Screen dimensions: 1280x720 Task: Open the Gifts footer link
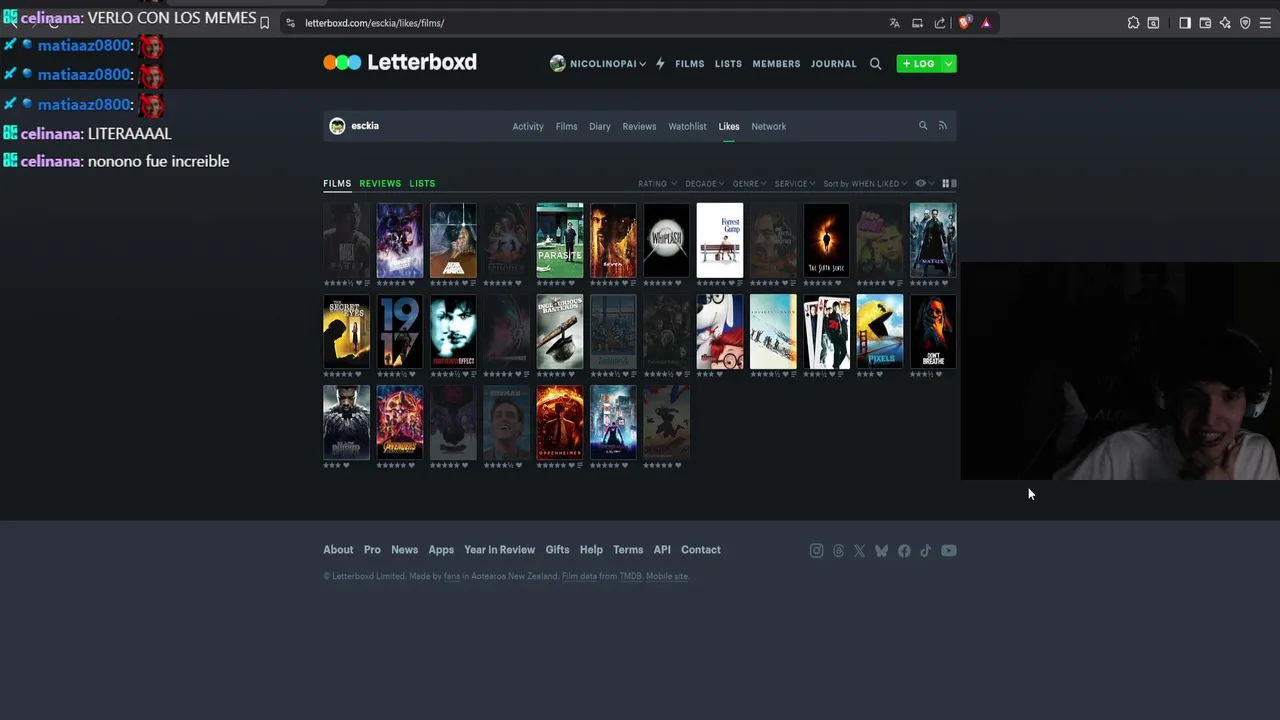click(x=557, y=550)
